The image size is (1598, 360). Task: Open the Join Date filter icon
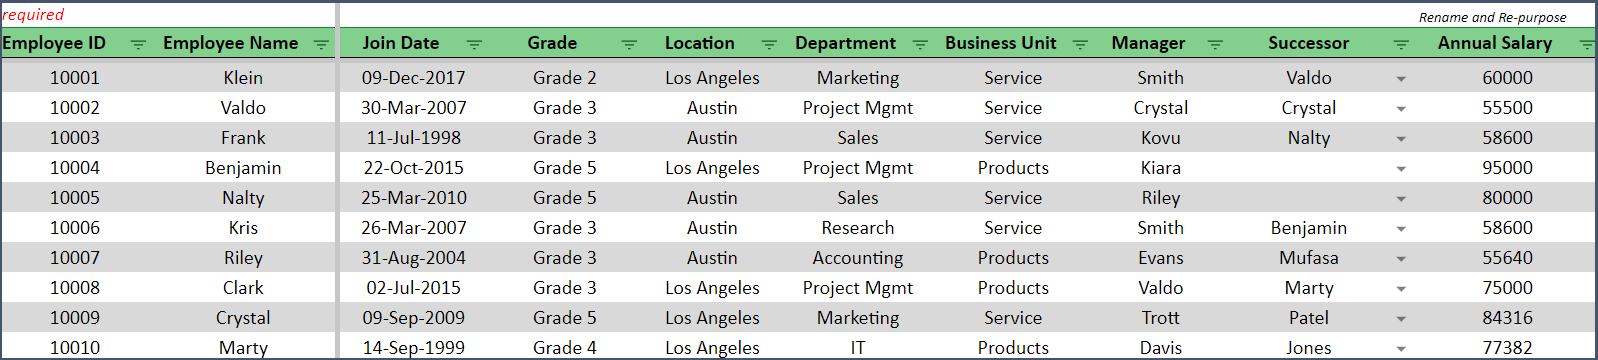[474, 44]
